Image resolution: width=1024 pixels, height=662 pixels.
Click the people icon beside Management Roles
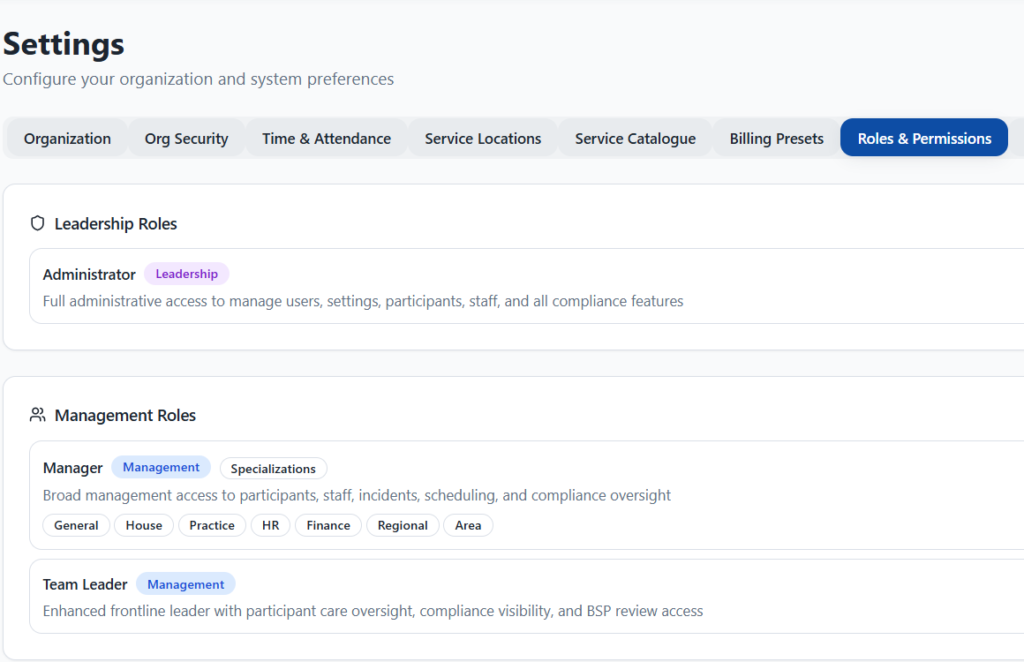coord(37,415)
